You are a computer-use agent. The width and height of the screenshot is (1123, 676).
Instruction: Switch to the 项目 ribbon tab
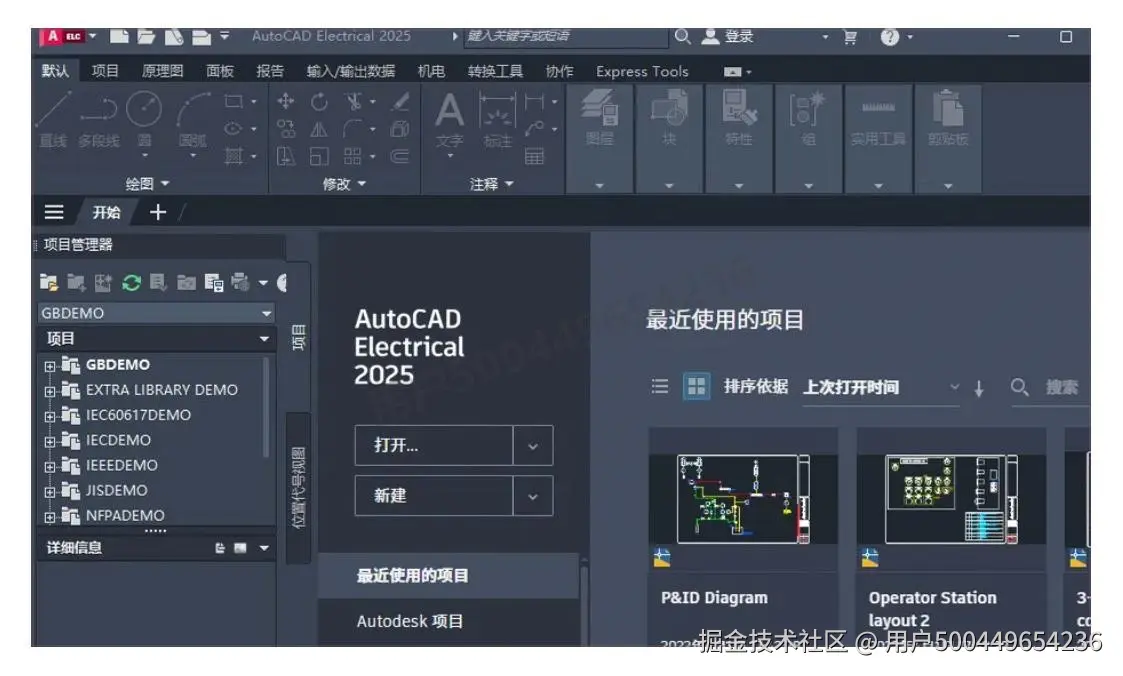[x=105, y=71]
